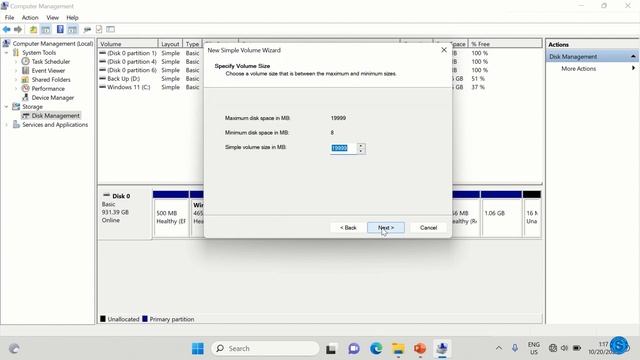
Task: Click the taskbar Search box
Action: [265, 348]
